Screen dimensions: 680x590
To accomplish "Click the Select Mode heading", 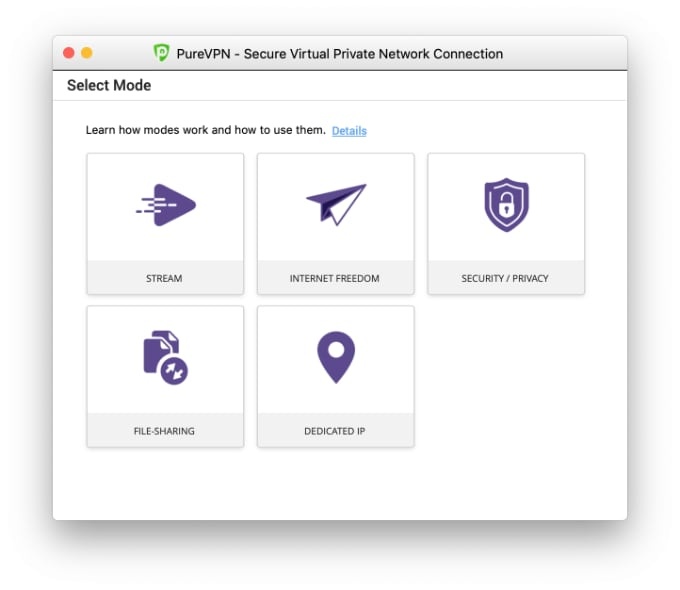I will coord(109,85).
